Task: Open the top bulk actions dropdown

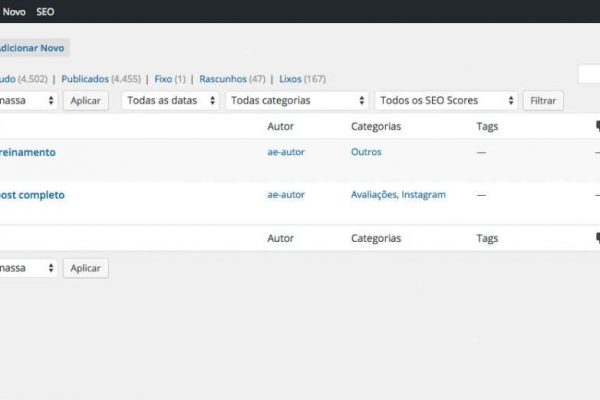Action: pos(28,101)
